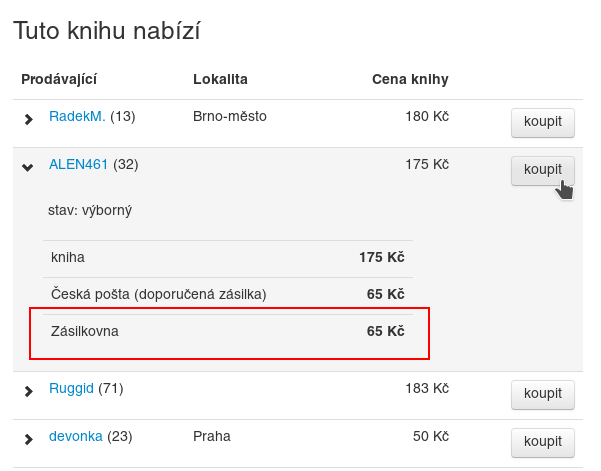
Task: Buy the book from RadekM. for 180 Kč
Action: pyautogui.click(x=543, y=122)
